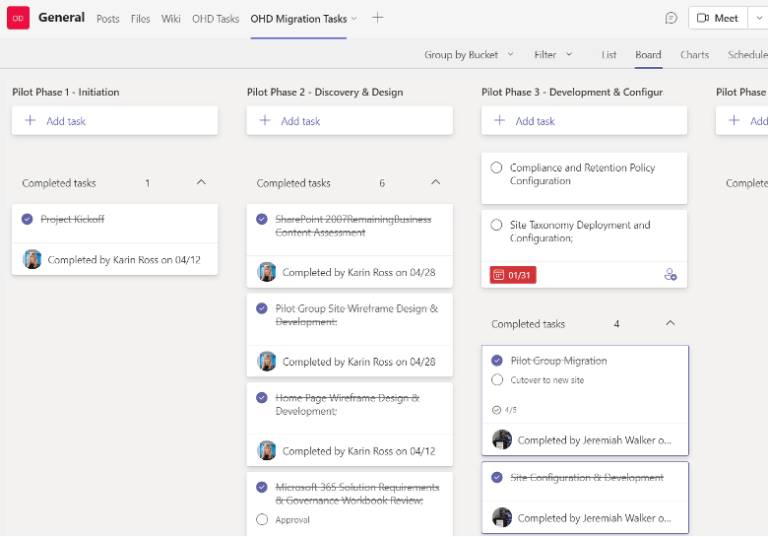Switch to Charts view

pos(694,54)
